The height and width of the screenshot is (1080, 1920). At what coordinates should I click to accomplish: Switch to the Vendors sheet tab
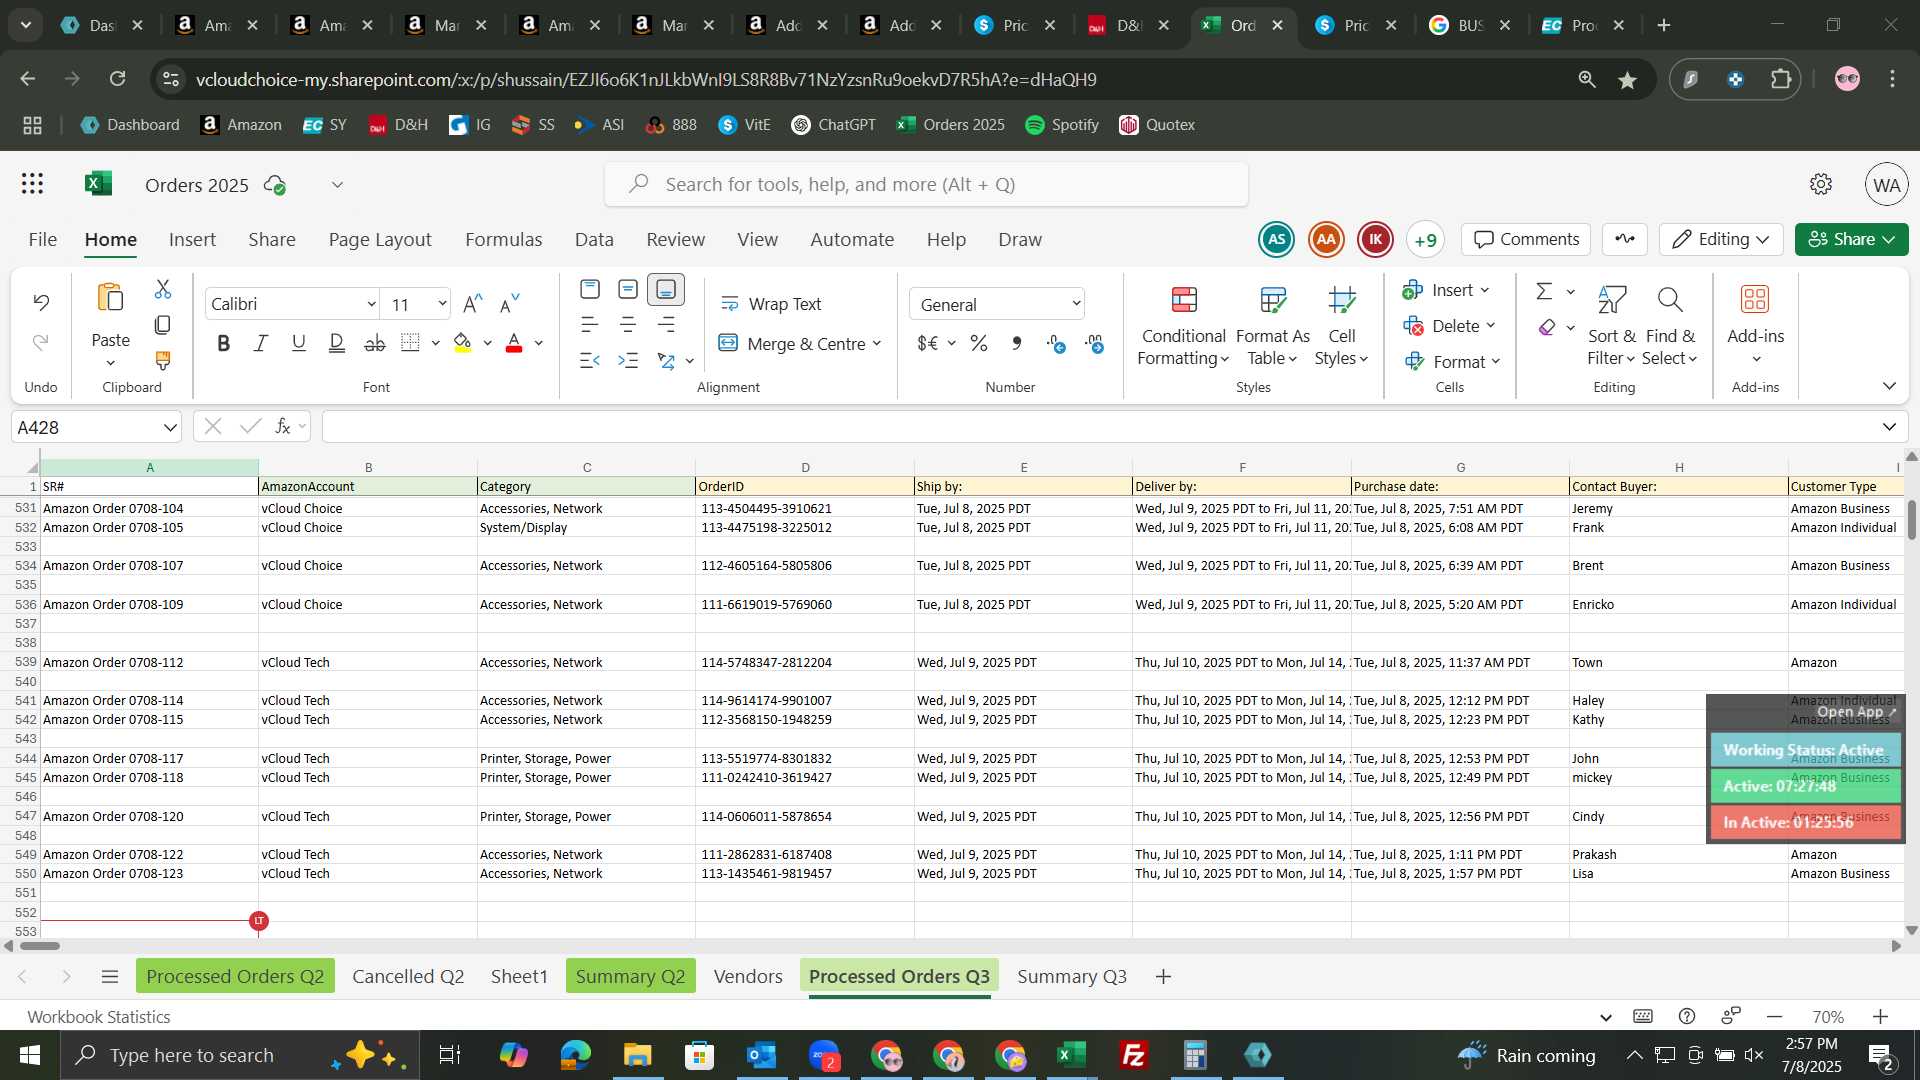point(748,977)
